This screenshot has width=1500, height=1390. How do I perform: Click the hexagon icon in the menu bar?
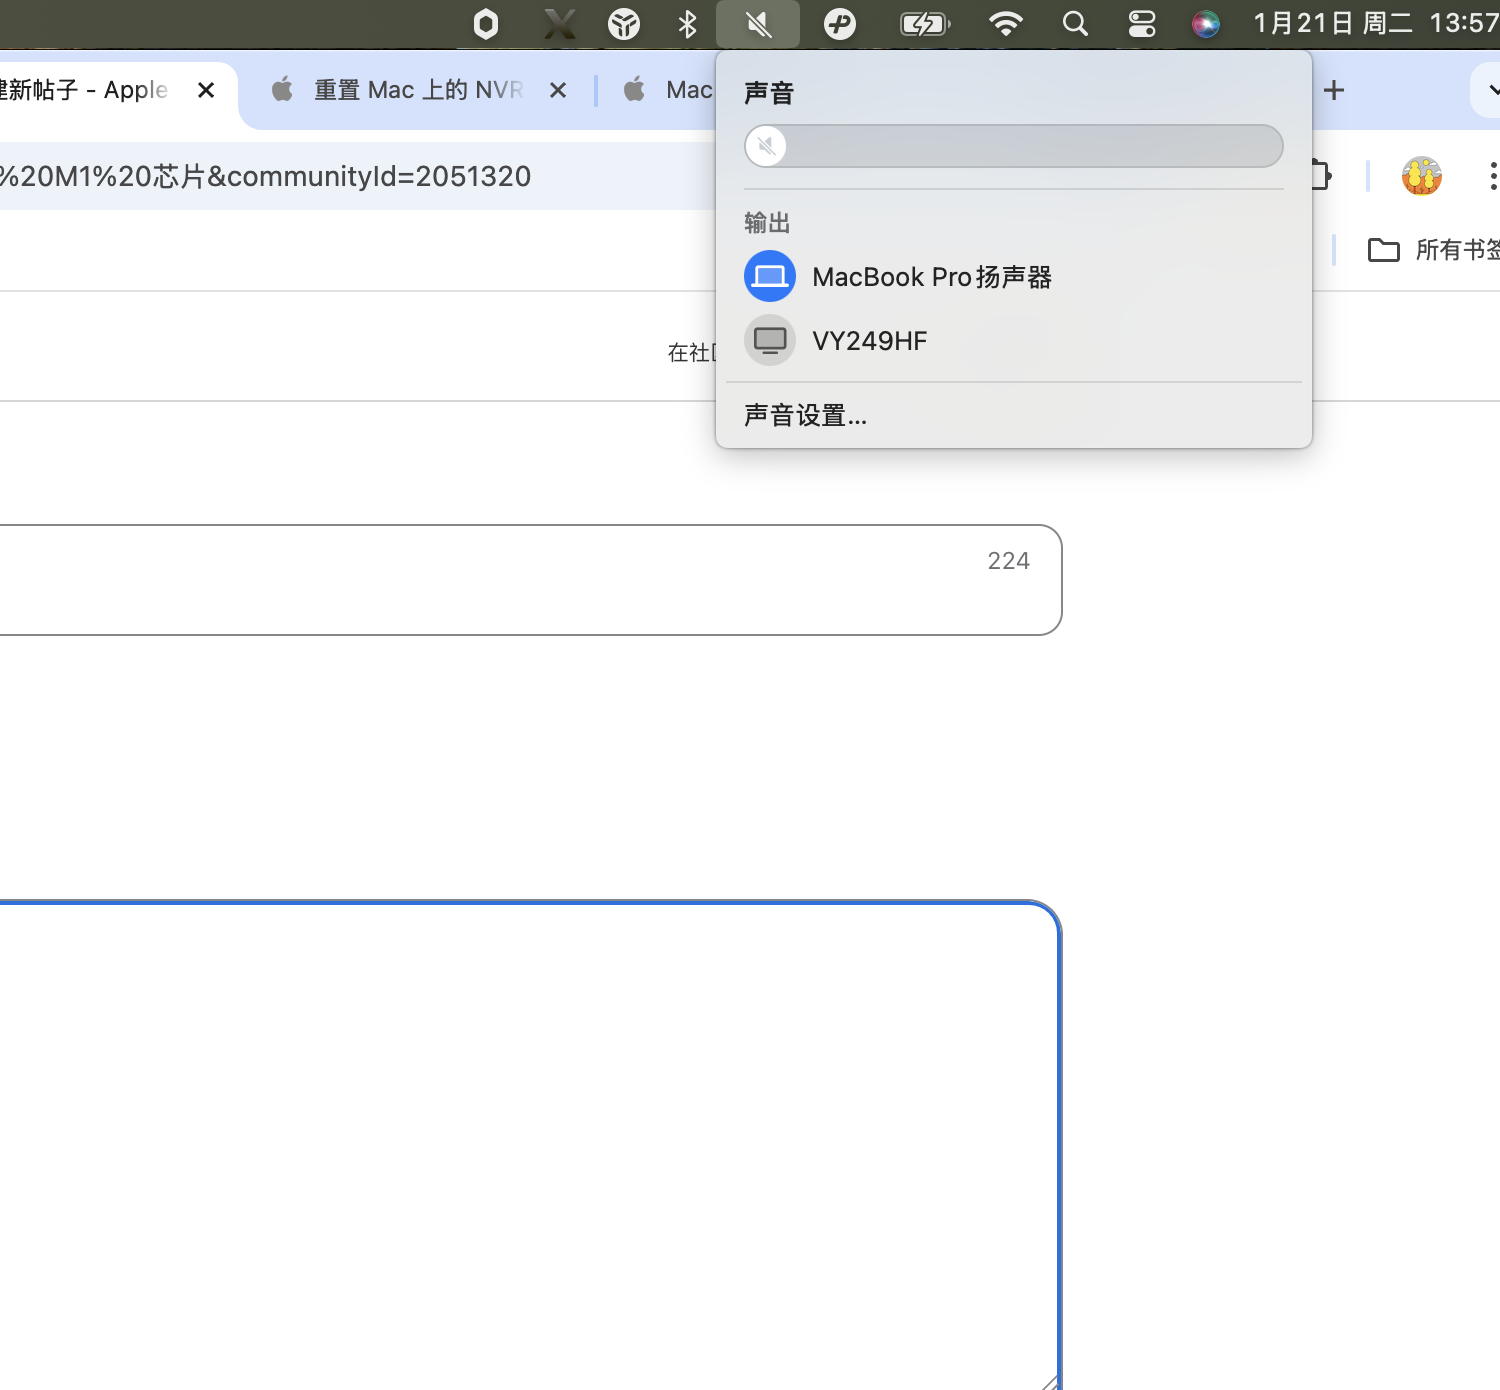click(x=486, y=24)
